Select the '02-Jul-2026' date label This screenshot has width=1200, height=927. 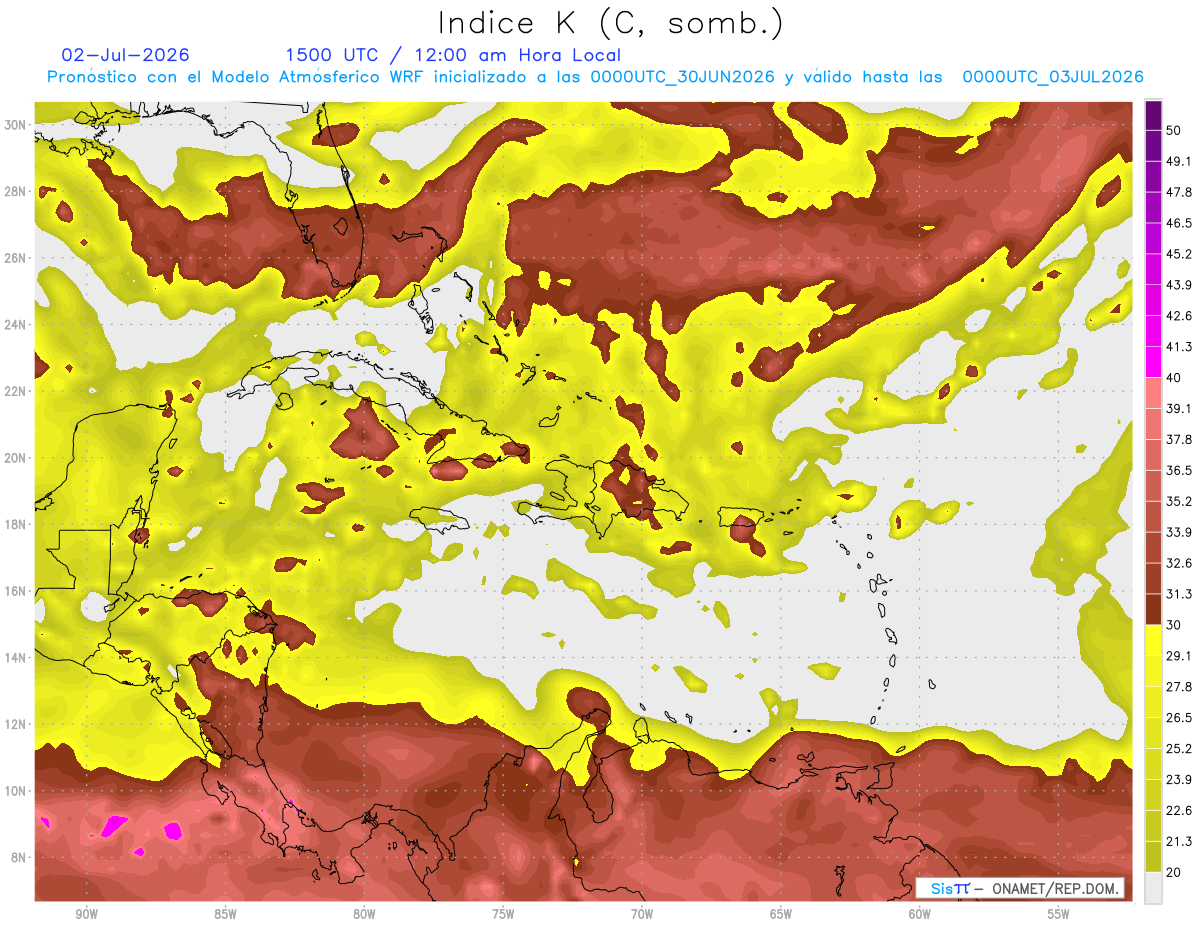click(x=125, y=55)
